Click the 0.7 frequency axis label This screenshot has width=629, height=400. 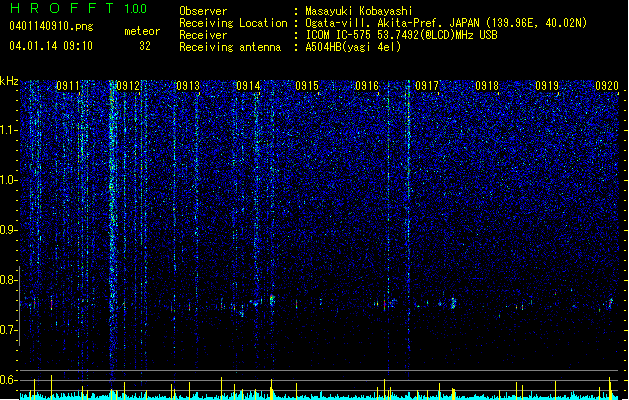9,330
